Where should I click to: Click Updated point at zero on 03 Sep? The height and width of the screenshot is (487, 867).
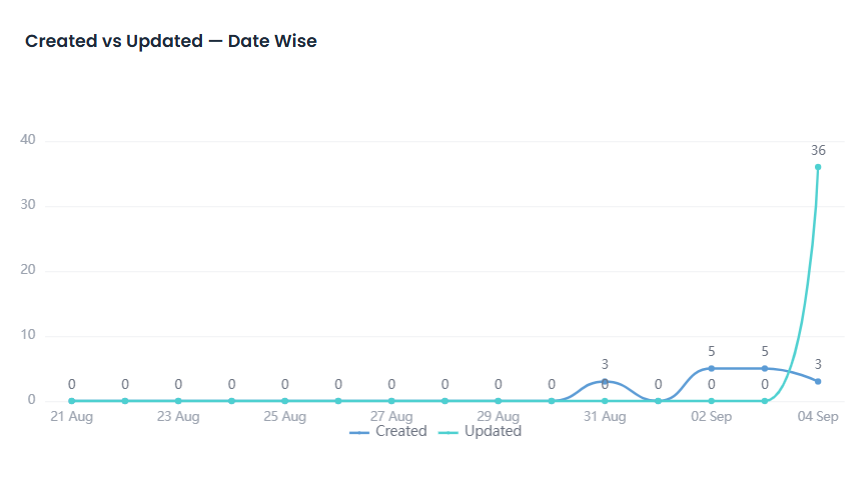765,401
